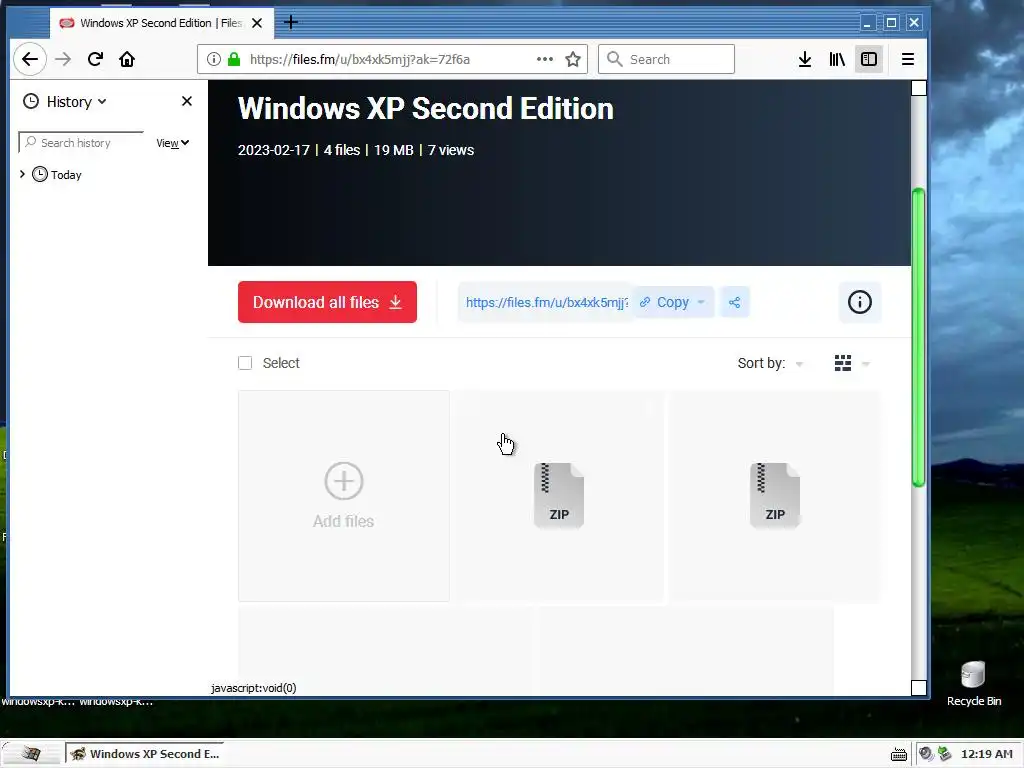Viewport: 1024px width, 768px height.
Task: Bookmark this page with the star
Action: click(573, 59)
